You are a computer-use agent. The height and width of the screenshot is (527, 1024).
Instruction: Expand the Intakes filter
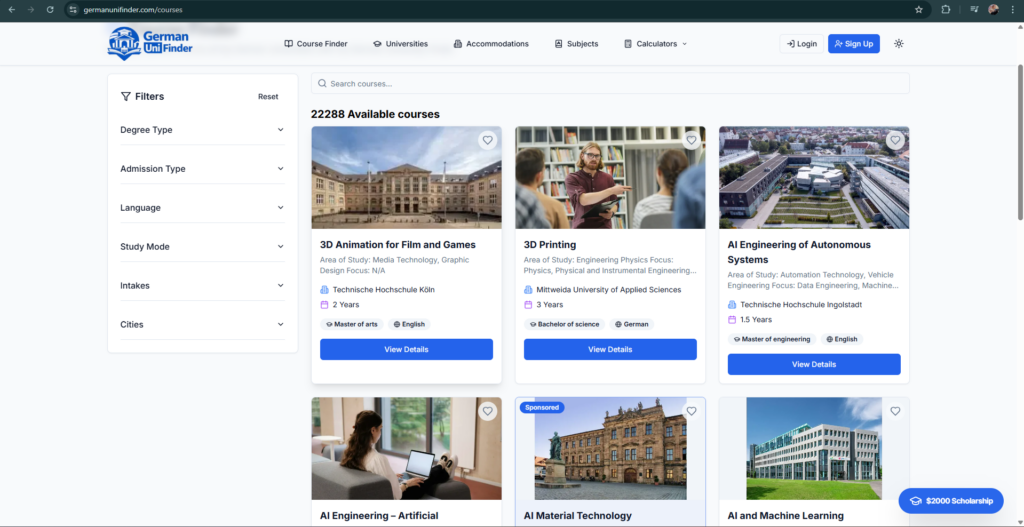tap(202, 285)
